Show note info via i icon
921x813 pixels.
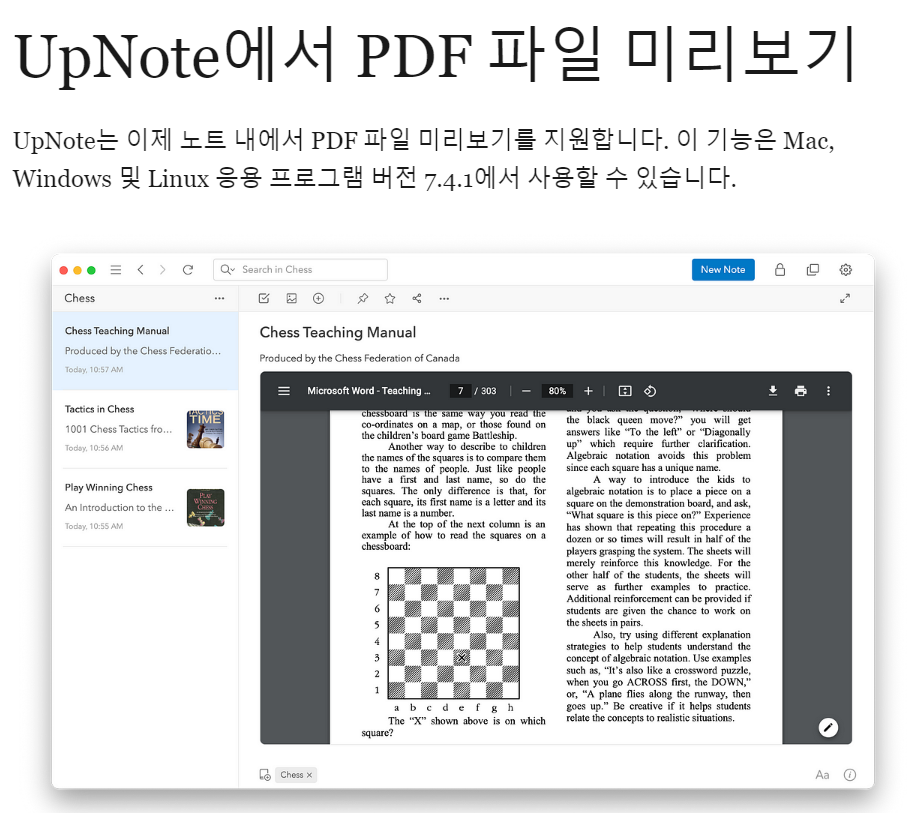(x=849, y=775)
